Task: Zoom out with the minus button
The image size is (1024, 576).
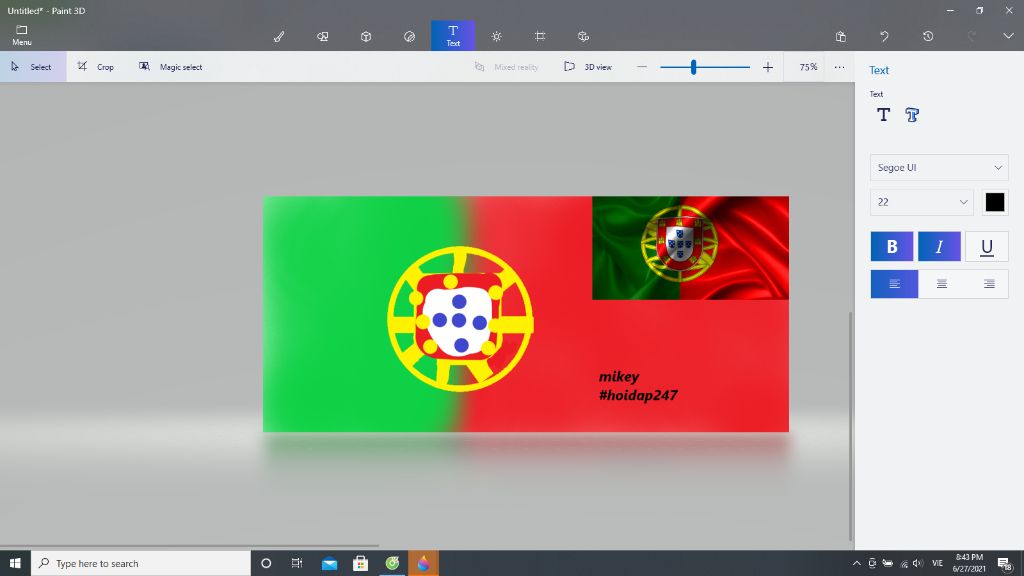Action: tap(642, 67)
